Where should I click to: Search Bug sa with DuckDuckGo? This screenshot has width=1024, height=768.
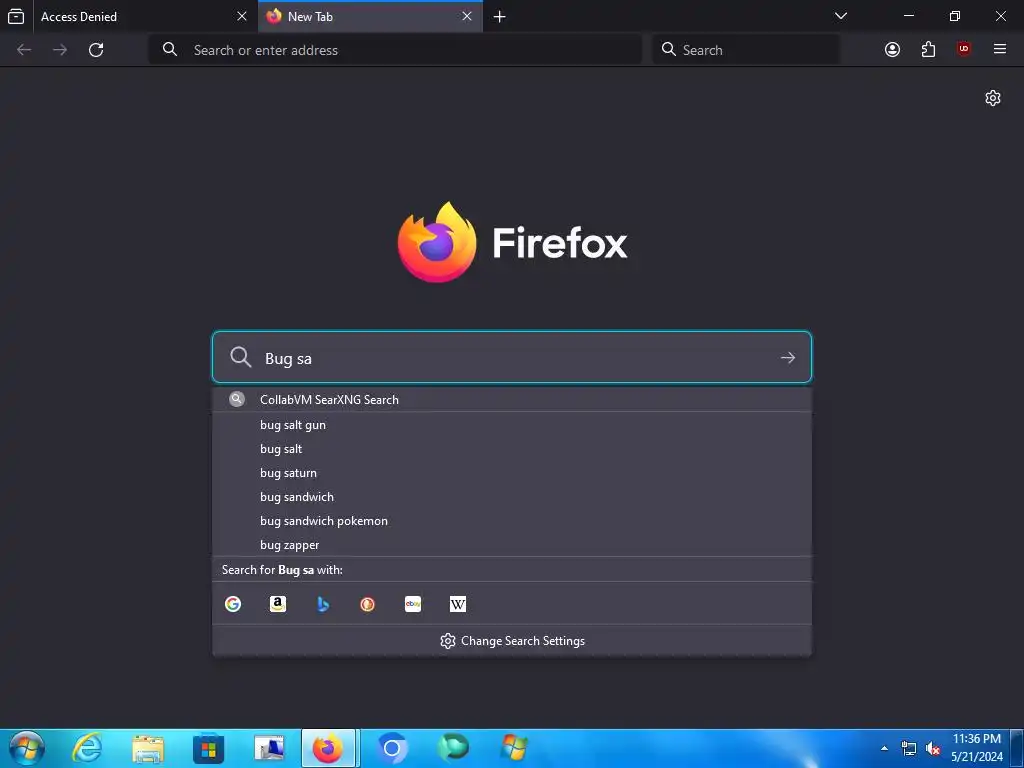pyautogui.click(x=368, y=604)
